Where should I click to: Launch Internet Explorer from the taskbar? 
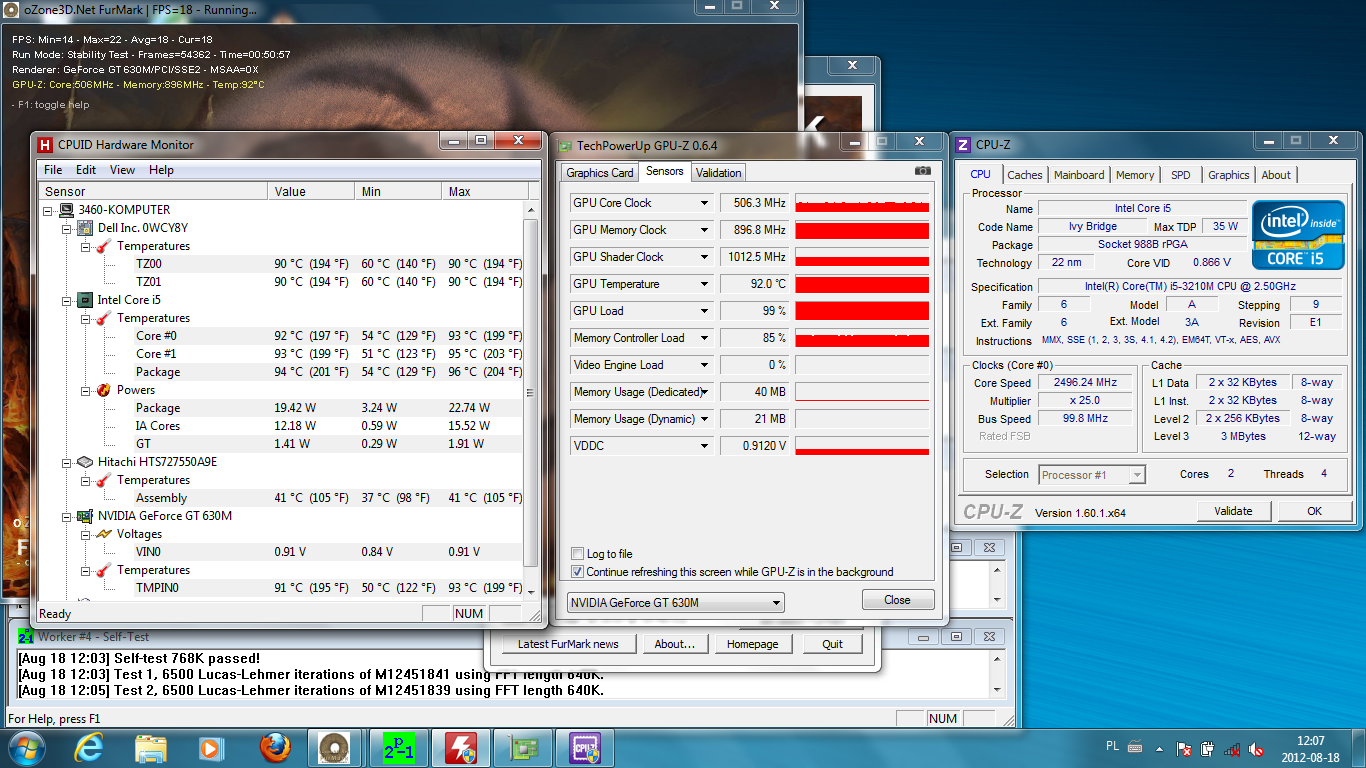[x=88, y=748]
